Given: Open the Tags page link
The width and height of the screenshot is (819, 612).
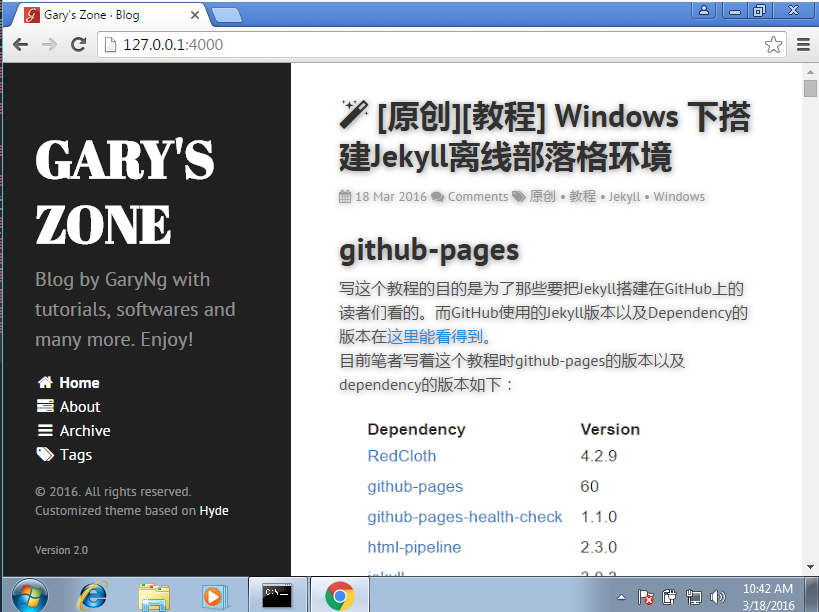Looking at the screenshot, I should pos(76,455).
